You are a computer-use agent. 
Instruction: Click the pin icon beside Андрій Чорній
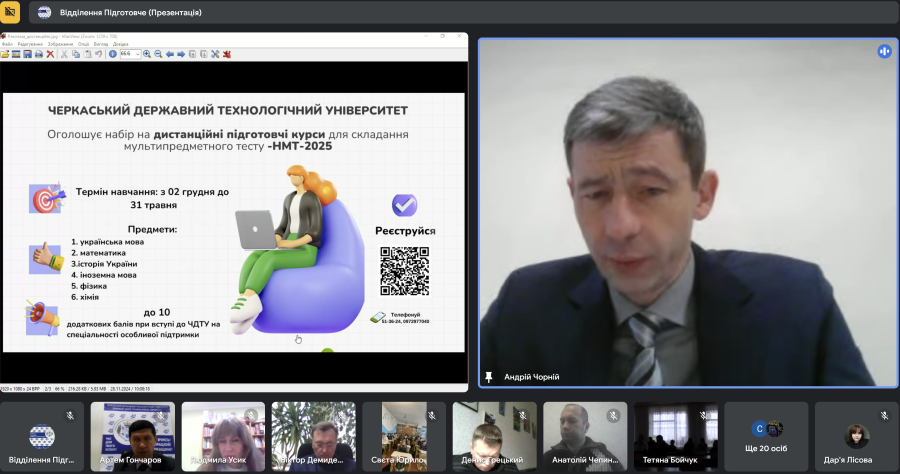click(x=489, y=377)
